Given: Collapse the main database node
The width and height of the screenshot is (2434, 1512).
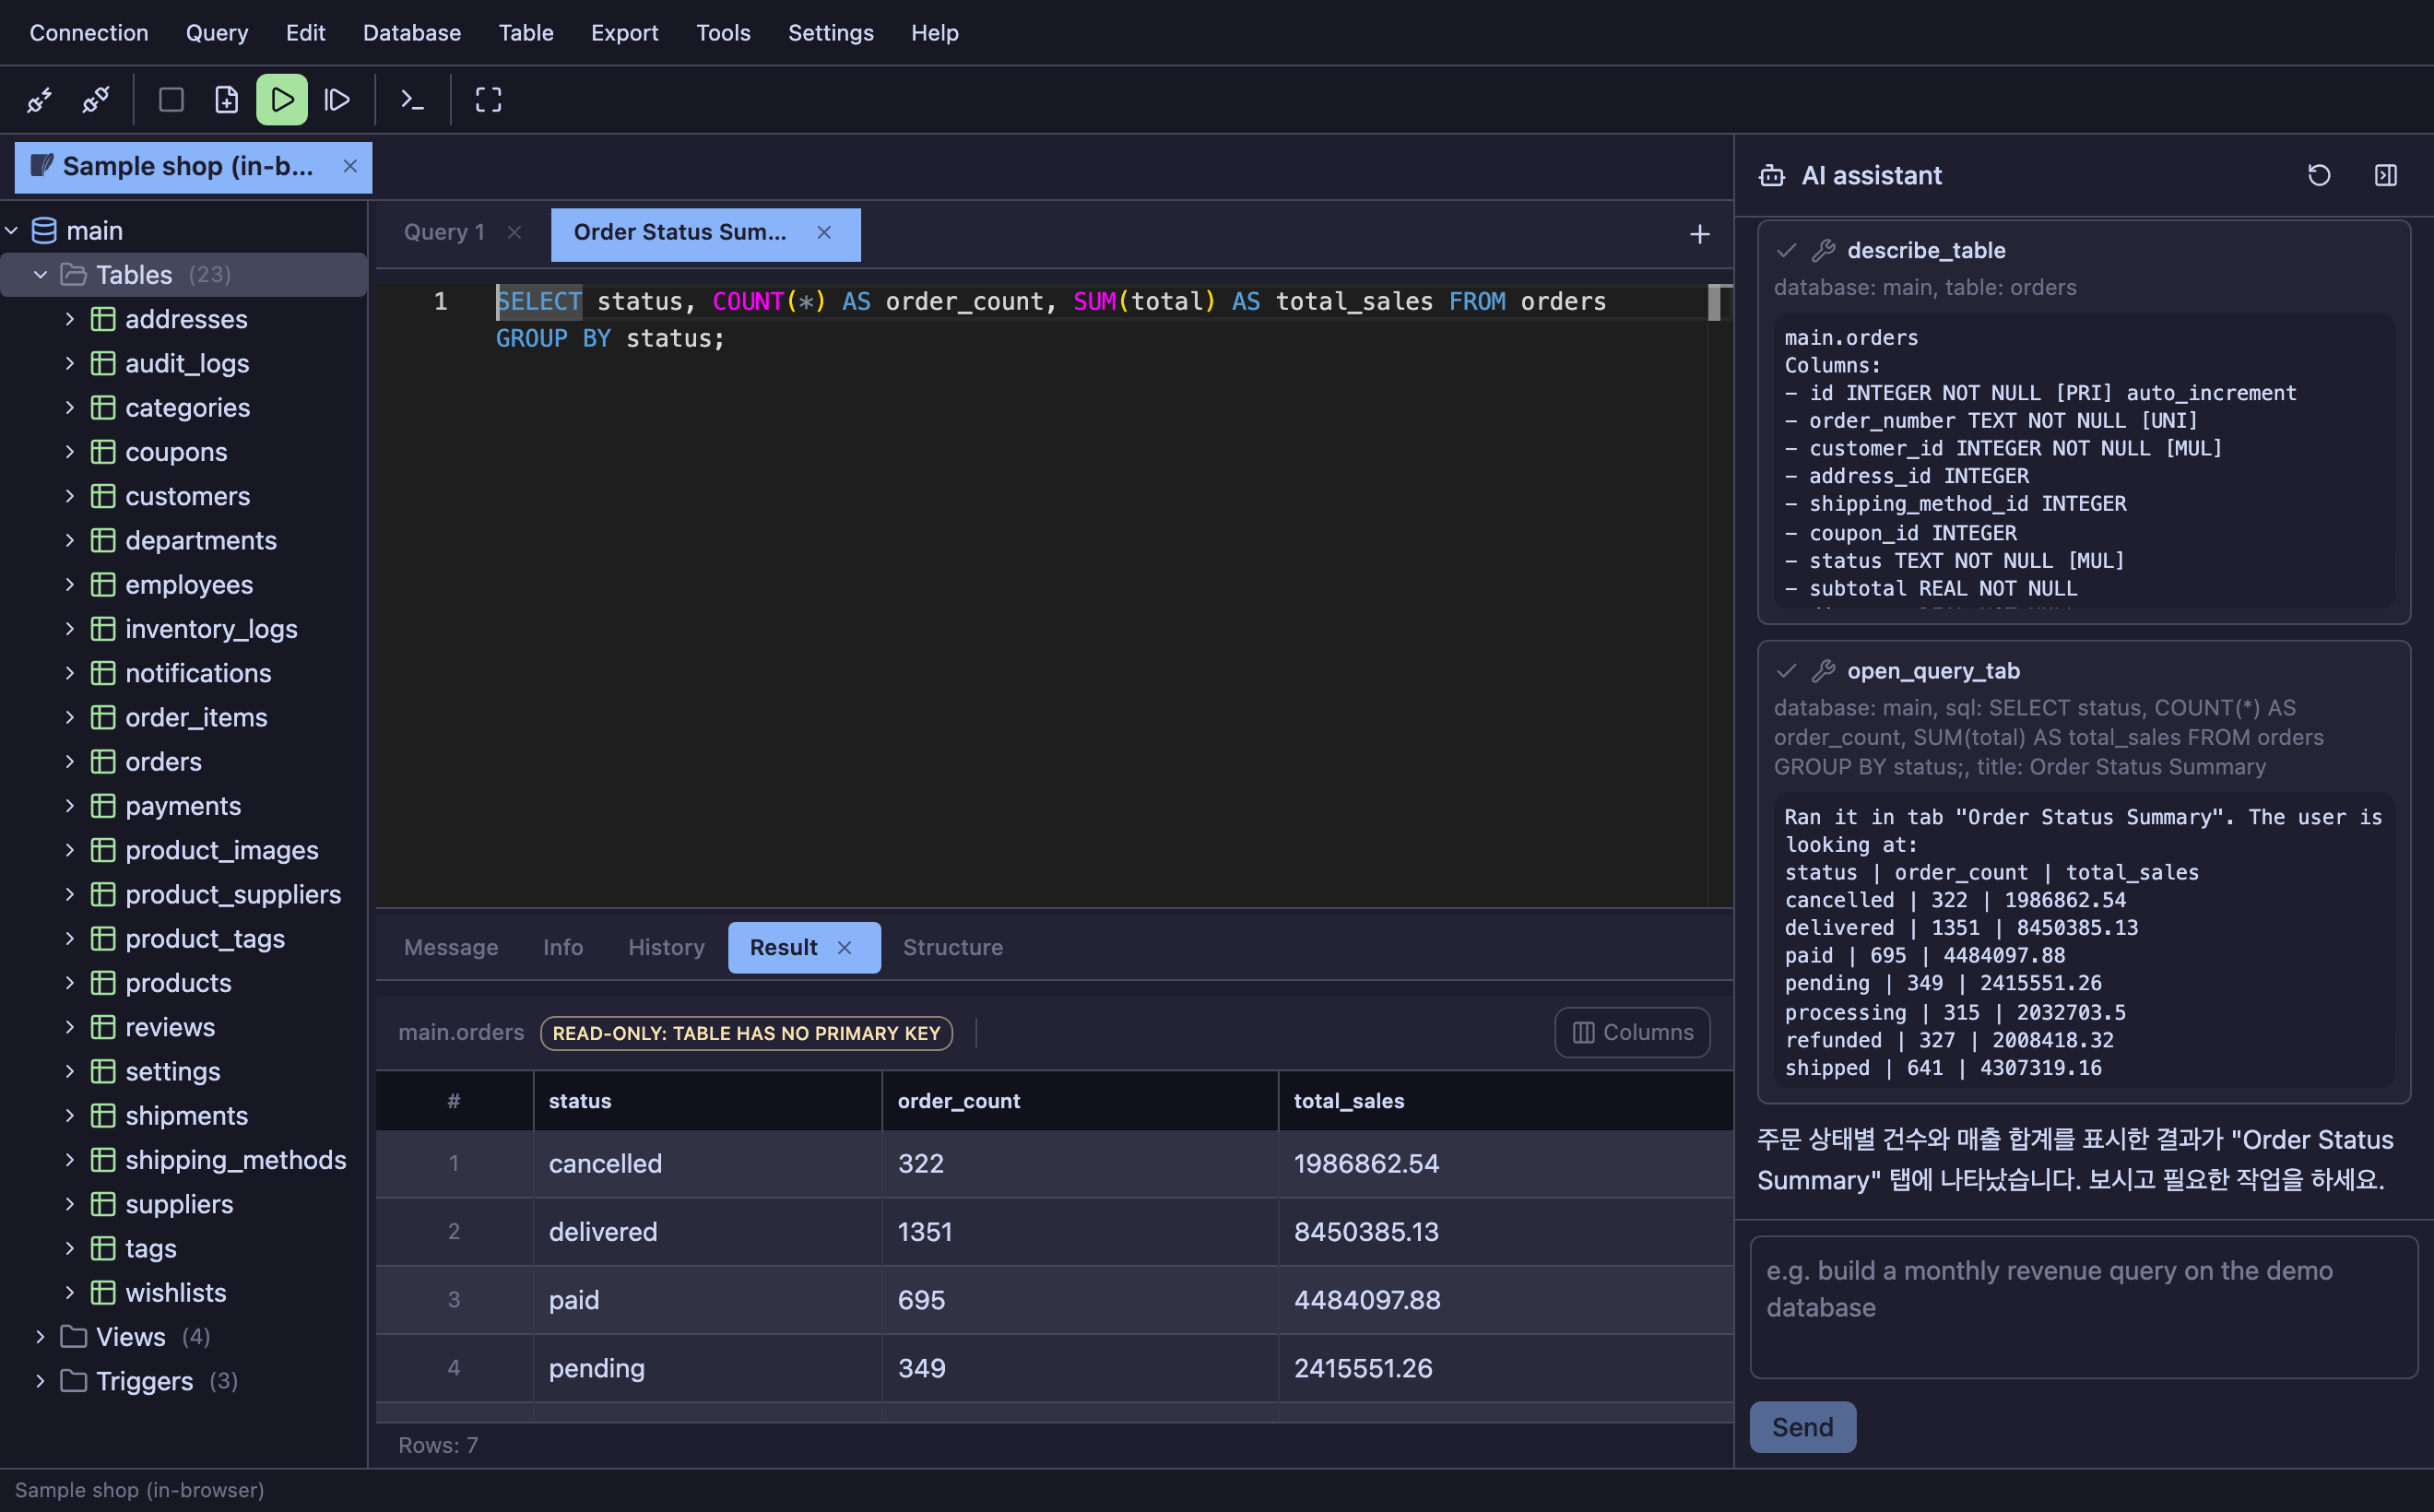Looking at the screenshot, I should [12, 231].
